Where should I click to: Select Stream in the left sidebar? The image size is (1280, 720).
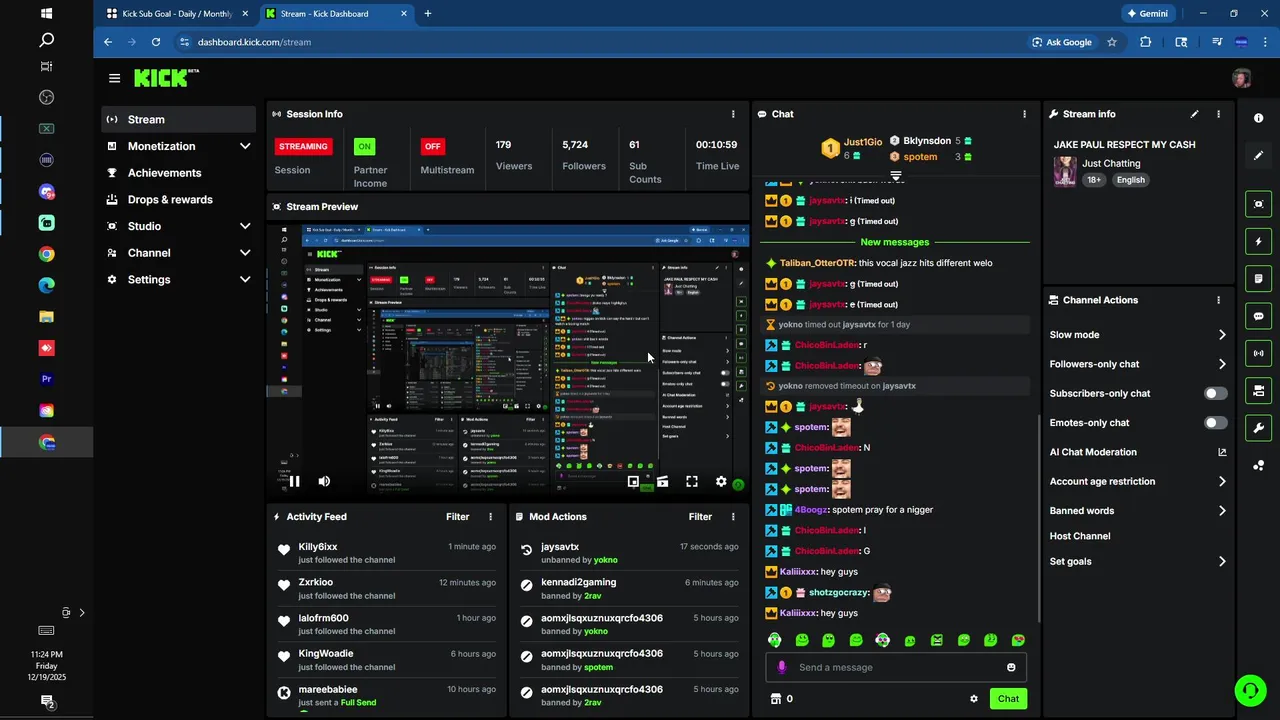coord(178,119)
